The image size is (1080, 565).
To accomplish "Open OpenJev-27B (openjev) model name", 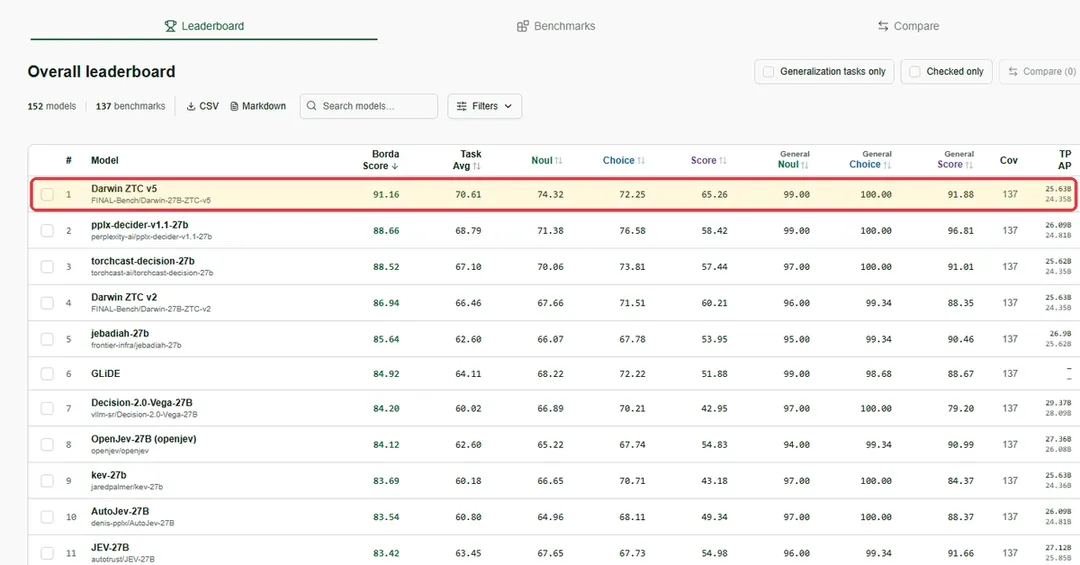I will tap(144, 438).
